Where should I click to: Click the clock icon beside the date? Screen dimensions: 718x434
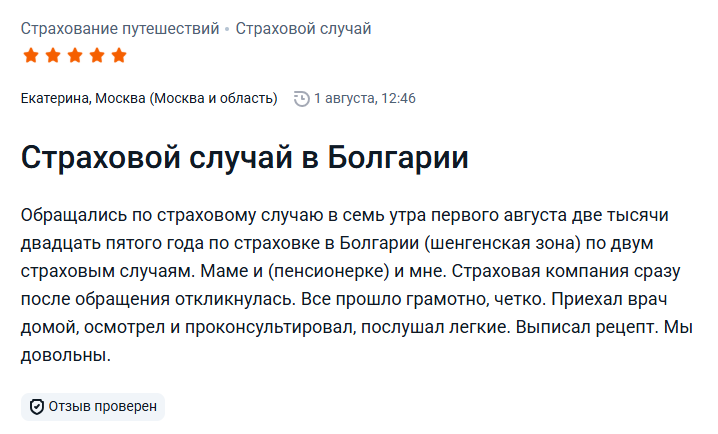coord(301,98)
